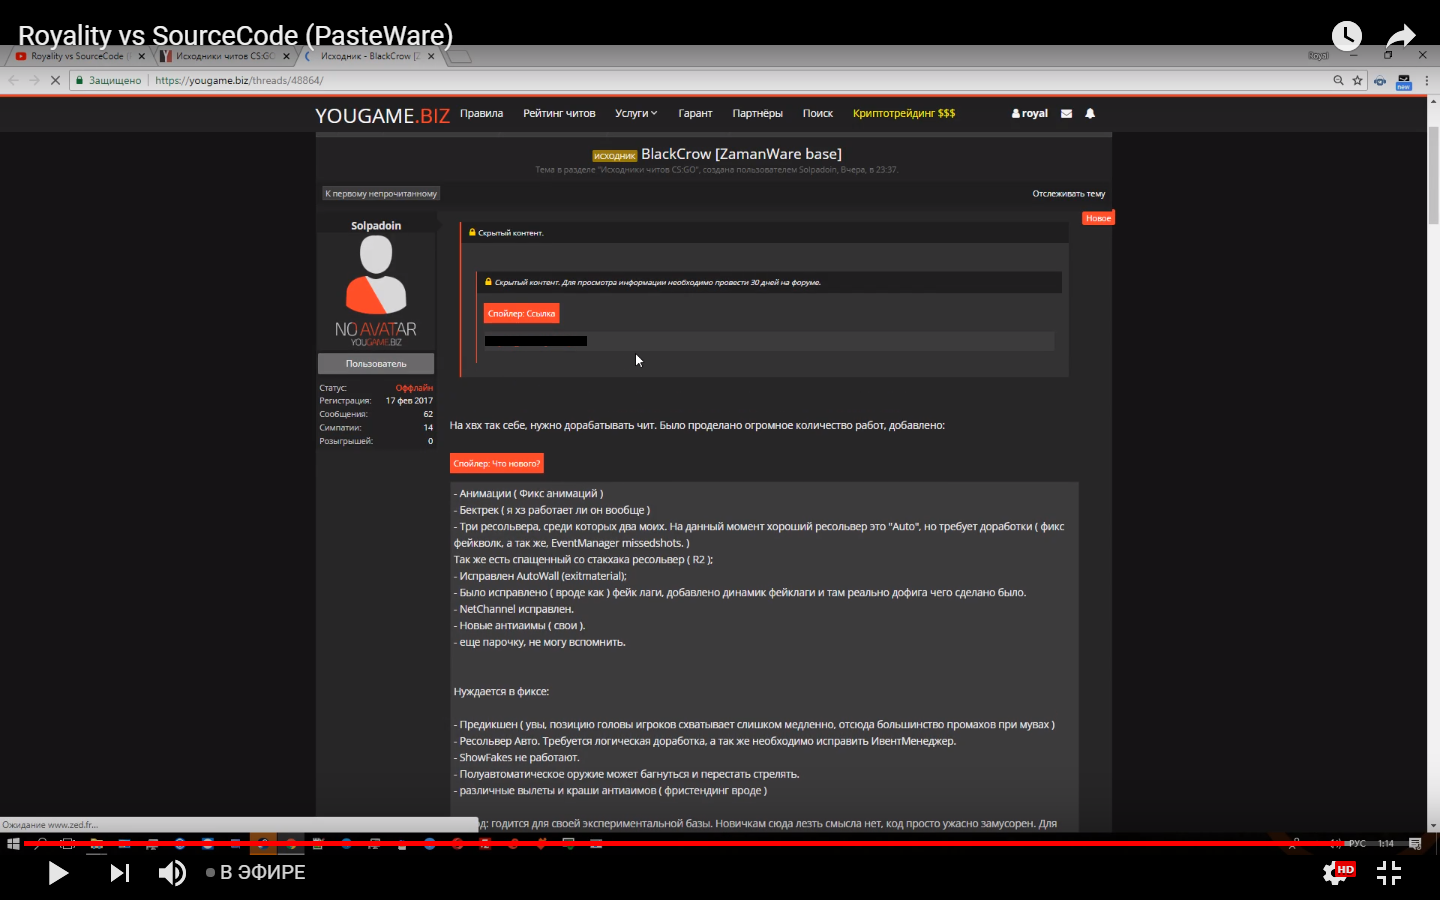Stop loading the page

coord(55,80)
